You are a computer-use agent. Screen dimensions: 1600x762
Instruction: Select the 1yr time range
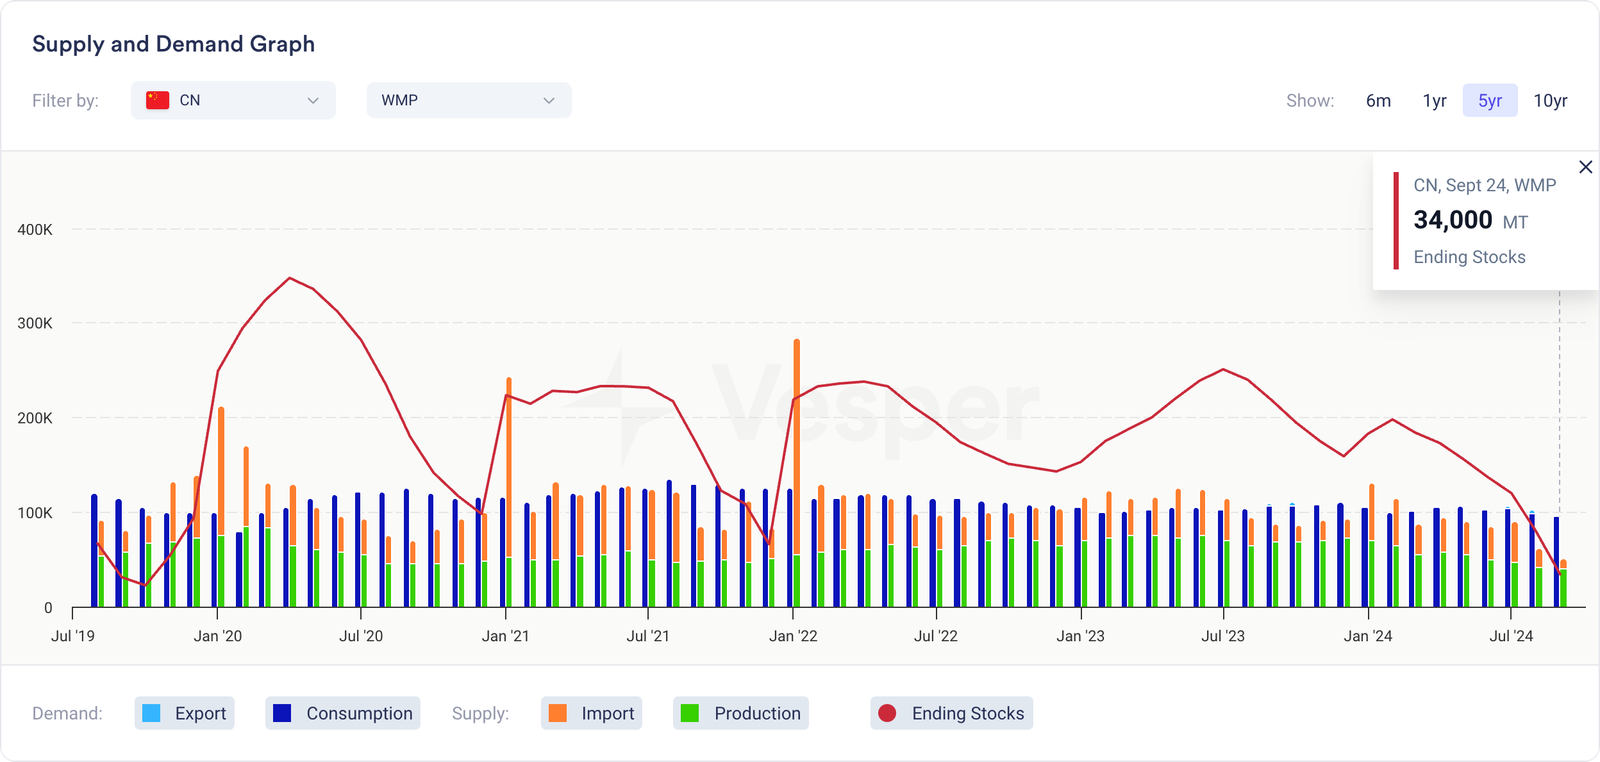[1434, 100]
